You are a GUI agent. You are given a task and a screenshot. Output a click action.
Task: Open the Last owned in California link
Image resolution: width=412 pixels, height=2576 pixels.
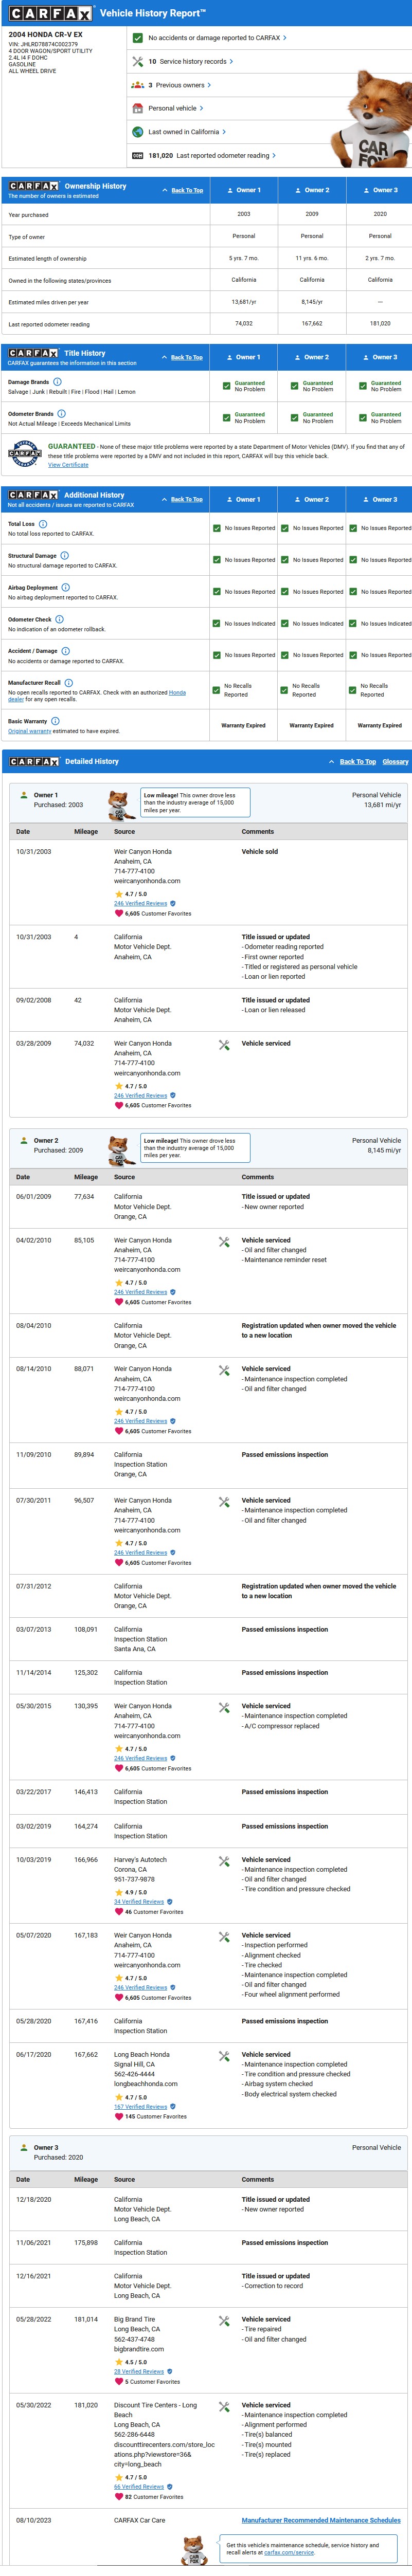tap(187, 132)
